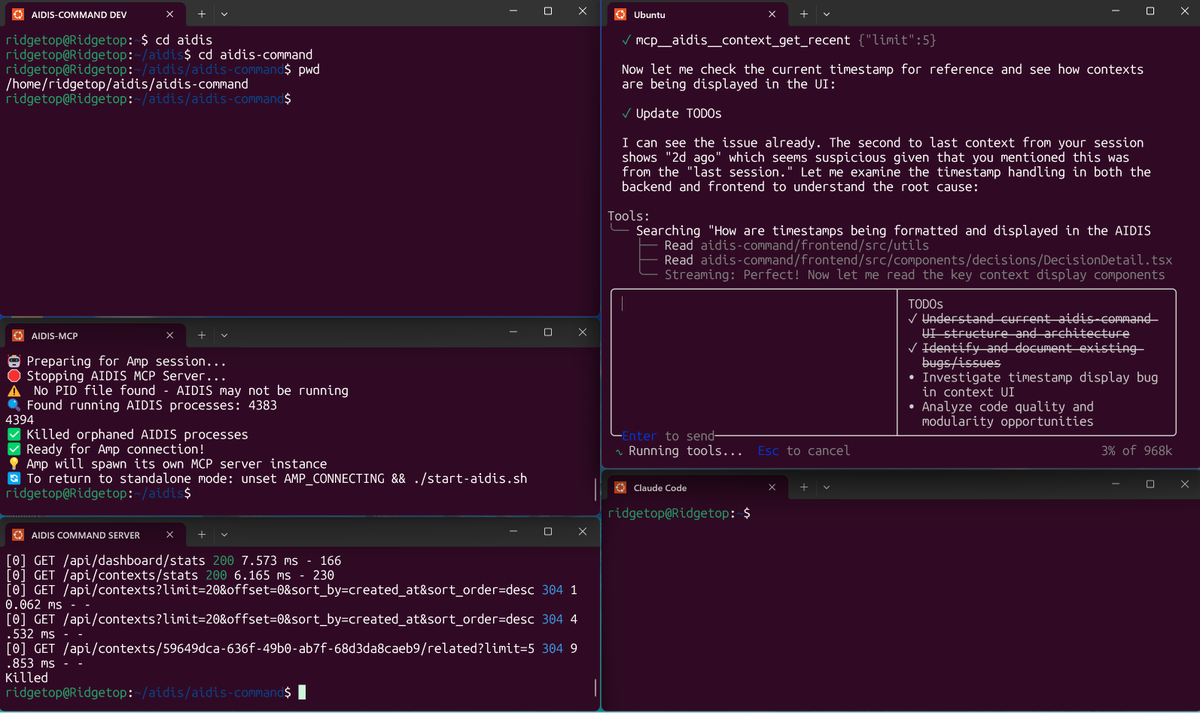Click the AIDIS COMMAND SERVER scrollbar thumb

click(x=595, y=688)
